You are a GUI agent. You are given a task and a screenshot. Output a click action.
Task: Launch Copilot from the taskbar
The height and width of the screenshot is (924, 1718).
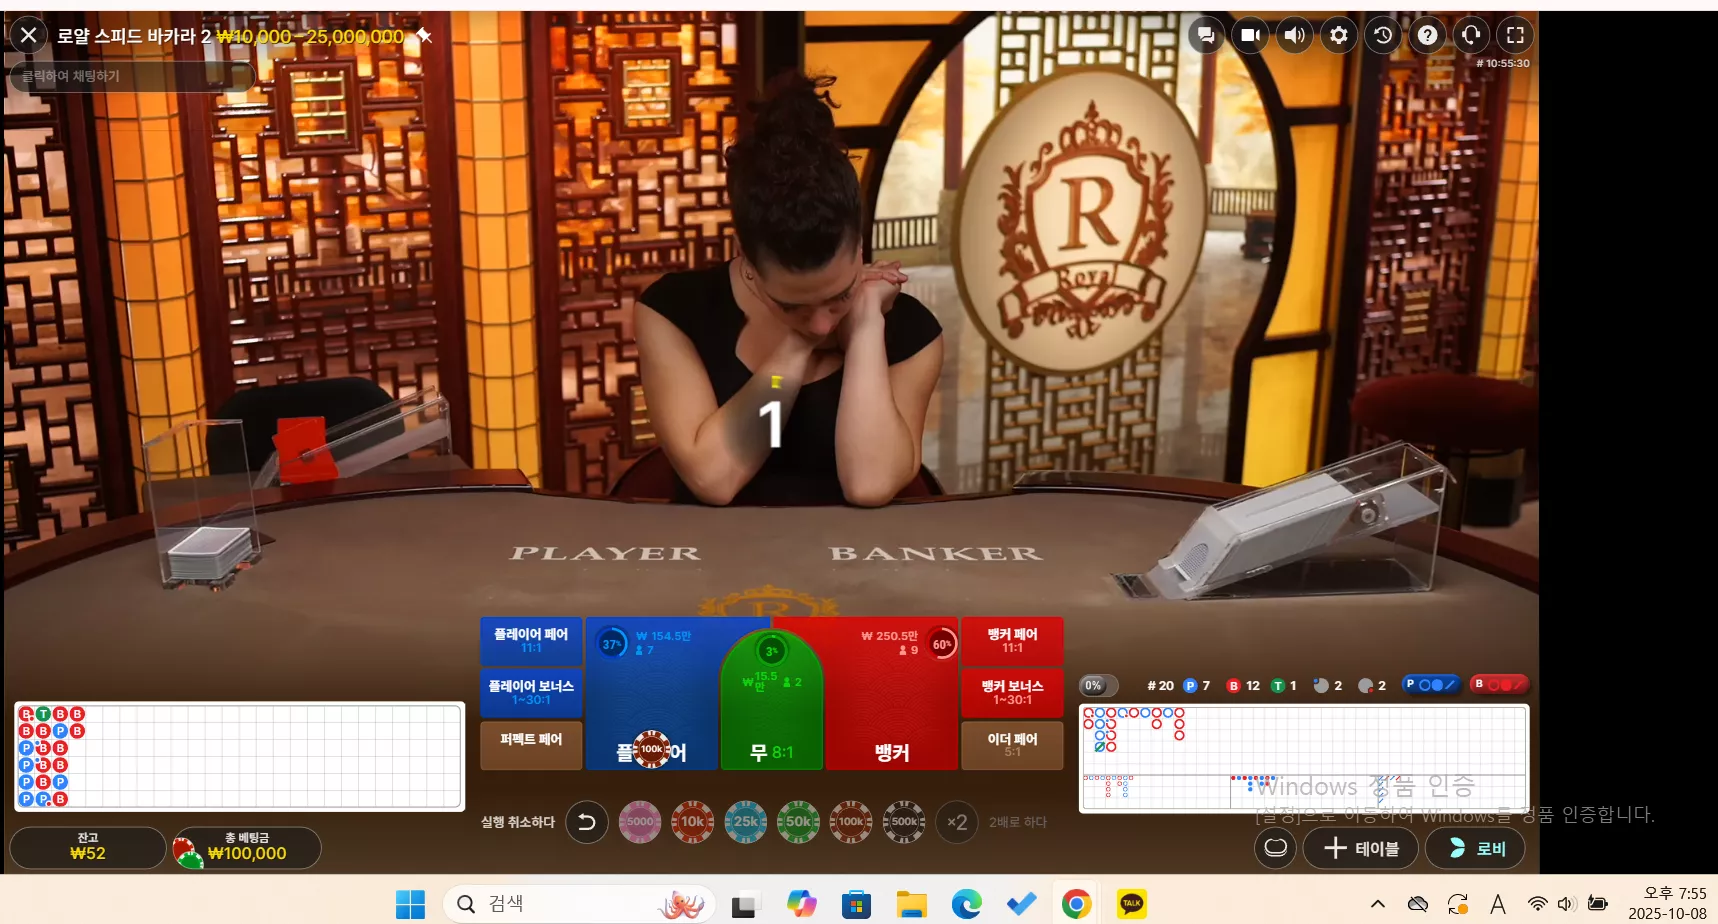[801, 904]
